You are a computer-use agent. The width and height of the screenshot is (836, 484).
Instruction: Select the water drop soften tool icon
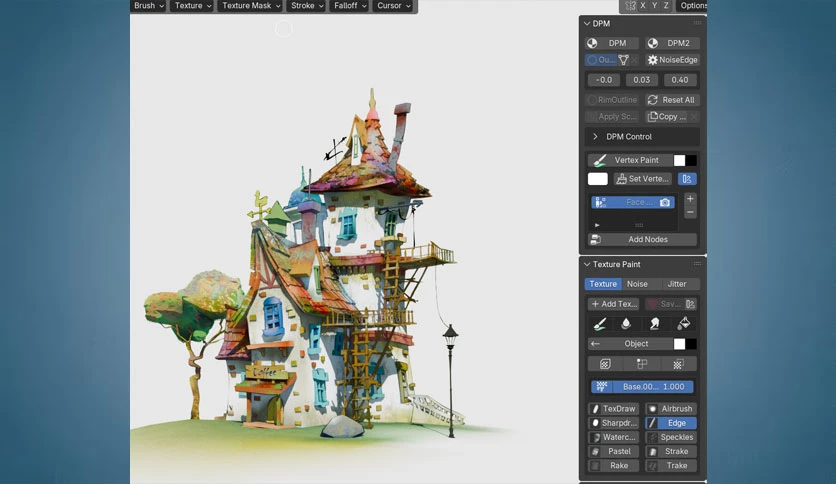pyautogui.click(x=626, y=324)
